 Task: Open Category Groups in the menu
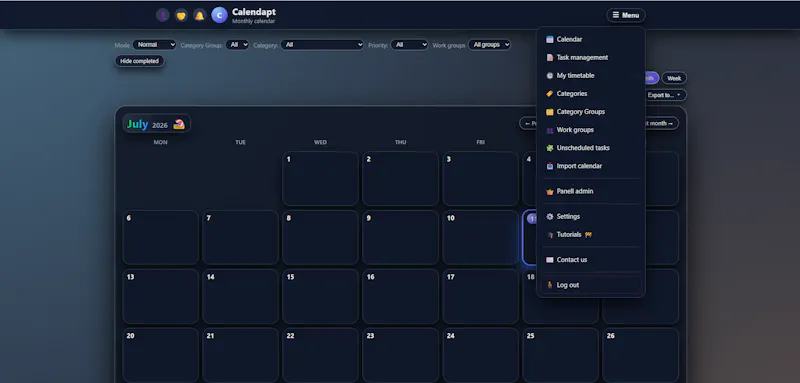591,112
